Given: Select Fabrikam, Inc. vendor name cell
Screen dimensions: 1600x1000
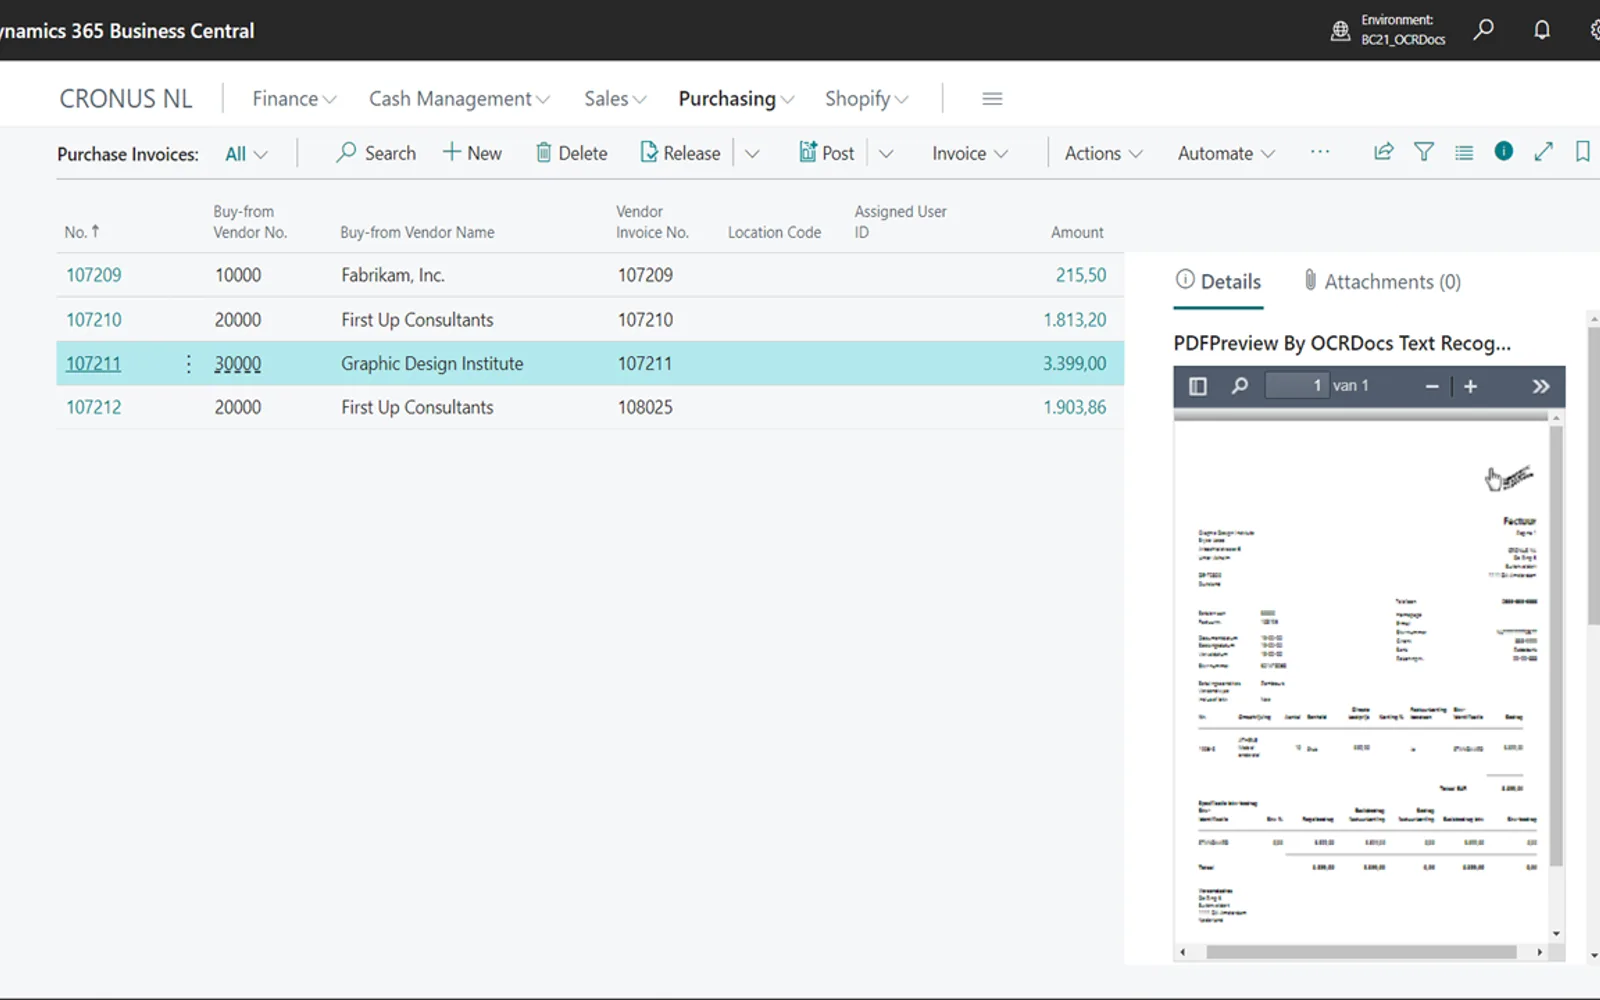Looking at the screenshot, I should tap(393, 275).
